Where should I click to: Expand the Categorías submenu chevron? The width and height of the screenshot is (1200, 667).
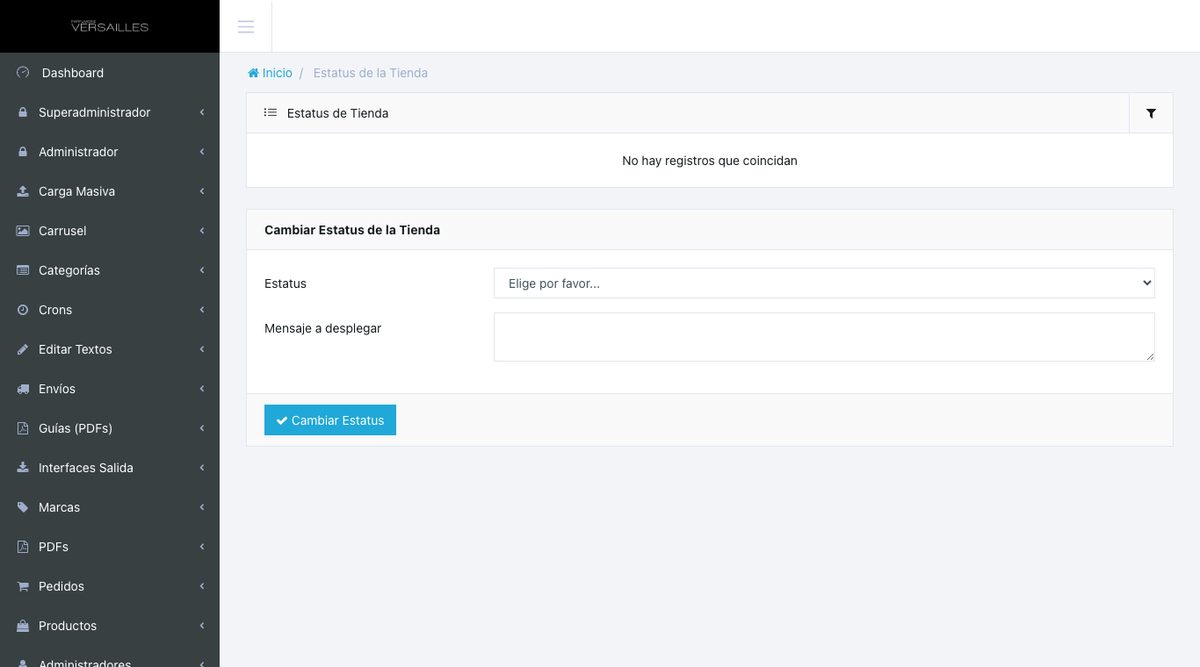[202, 270]
